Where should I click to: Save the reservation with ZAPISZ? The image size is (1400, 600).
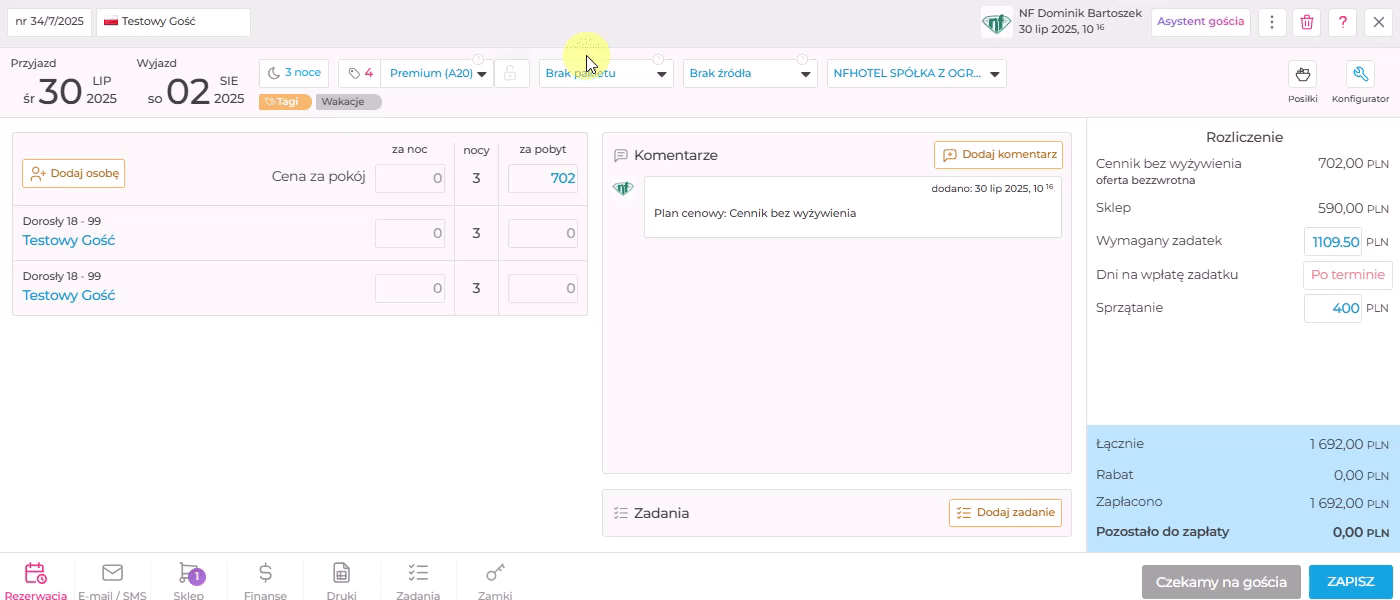tap(1350, 581)
